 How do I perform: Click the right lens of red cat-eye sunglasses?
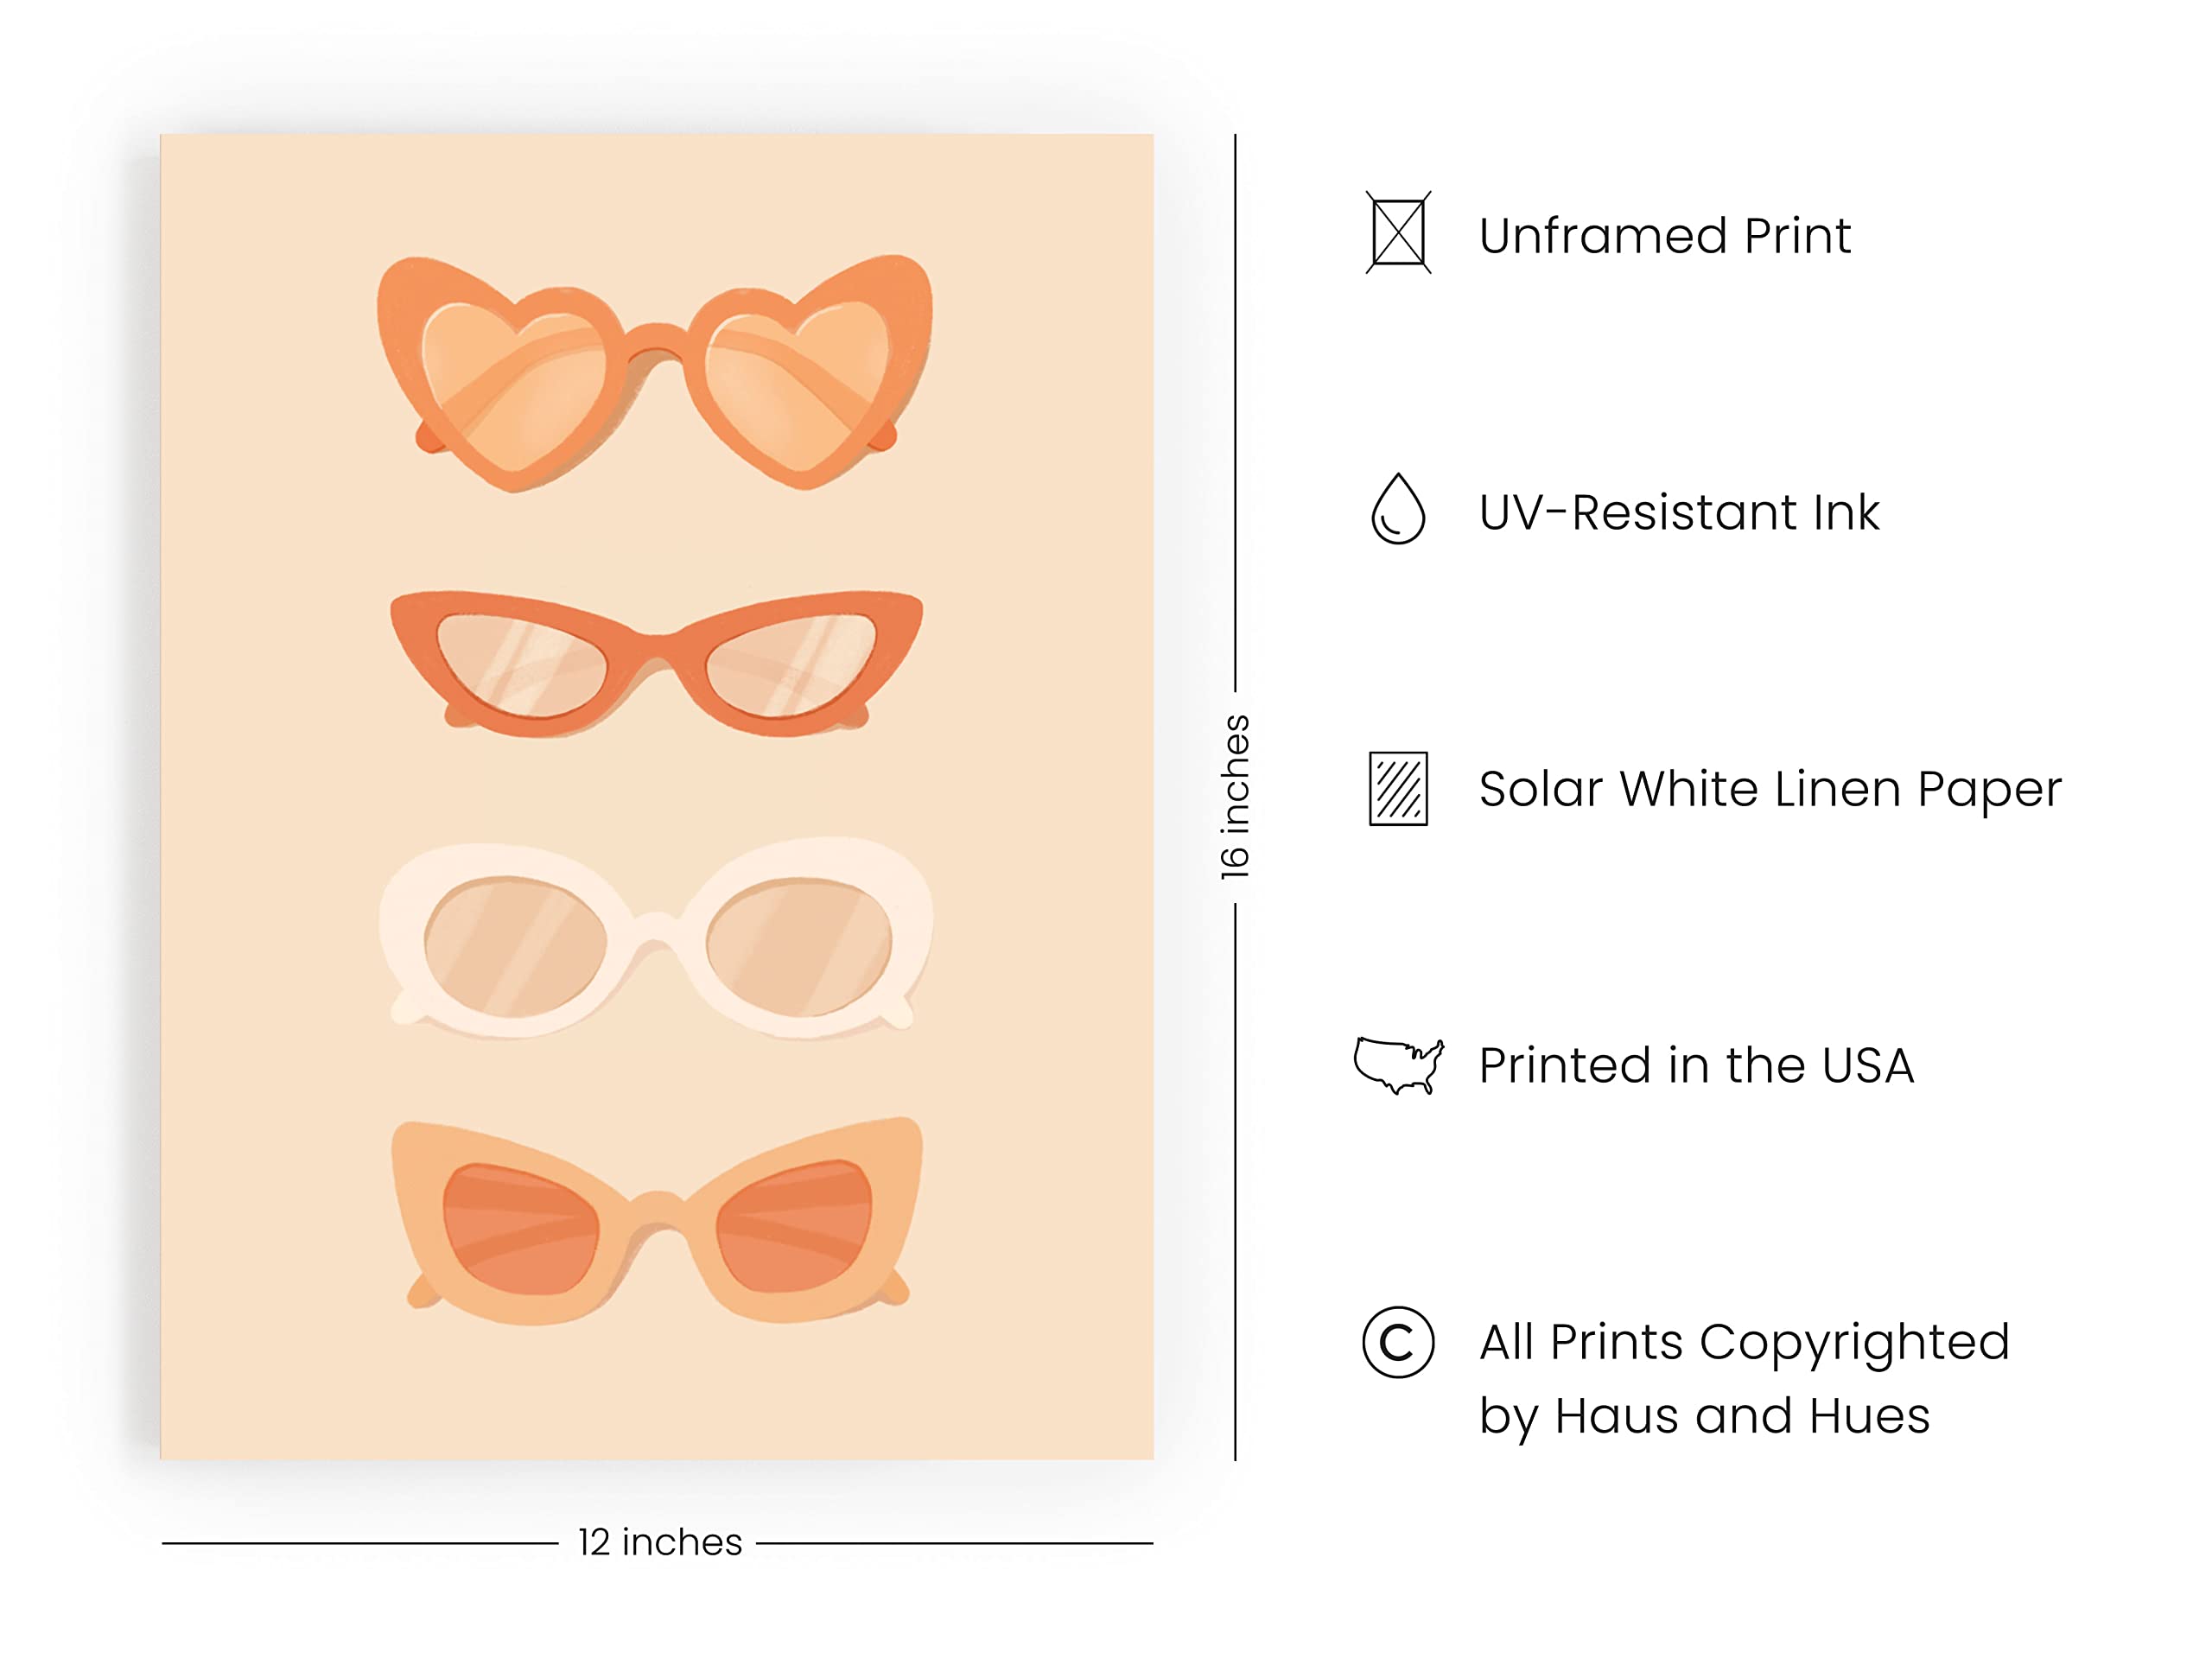(x=790, y=663)
